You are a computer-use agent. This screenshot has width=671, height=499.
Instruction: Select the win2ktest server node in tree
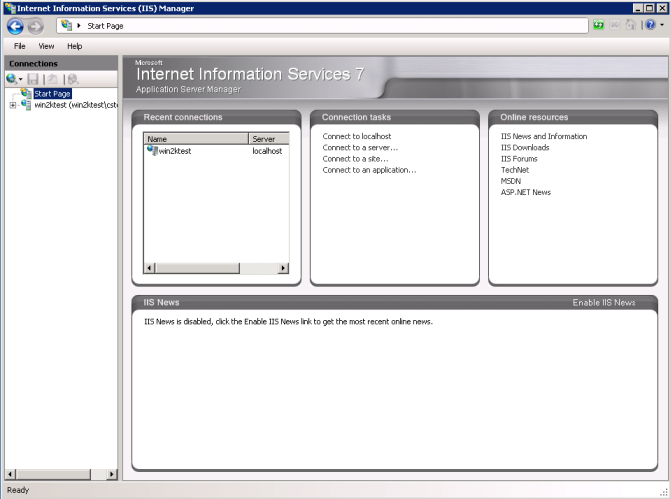click(76, 105)
